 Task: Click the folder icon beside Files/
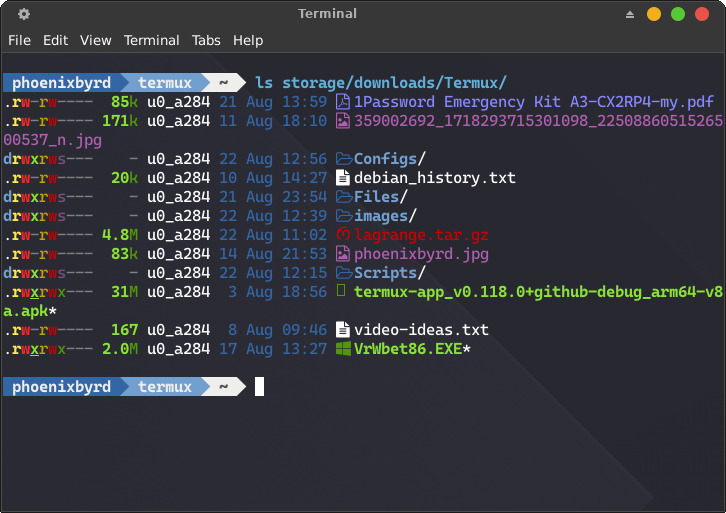point(344,197)
